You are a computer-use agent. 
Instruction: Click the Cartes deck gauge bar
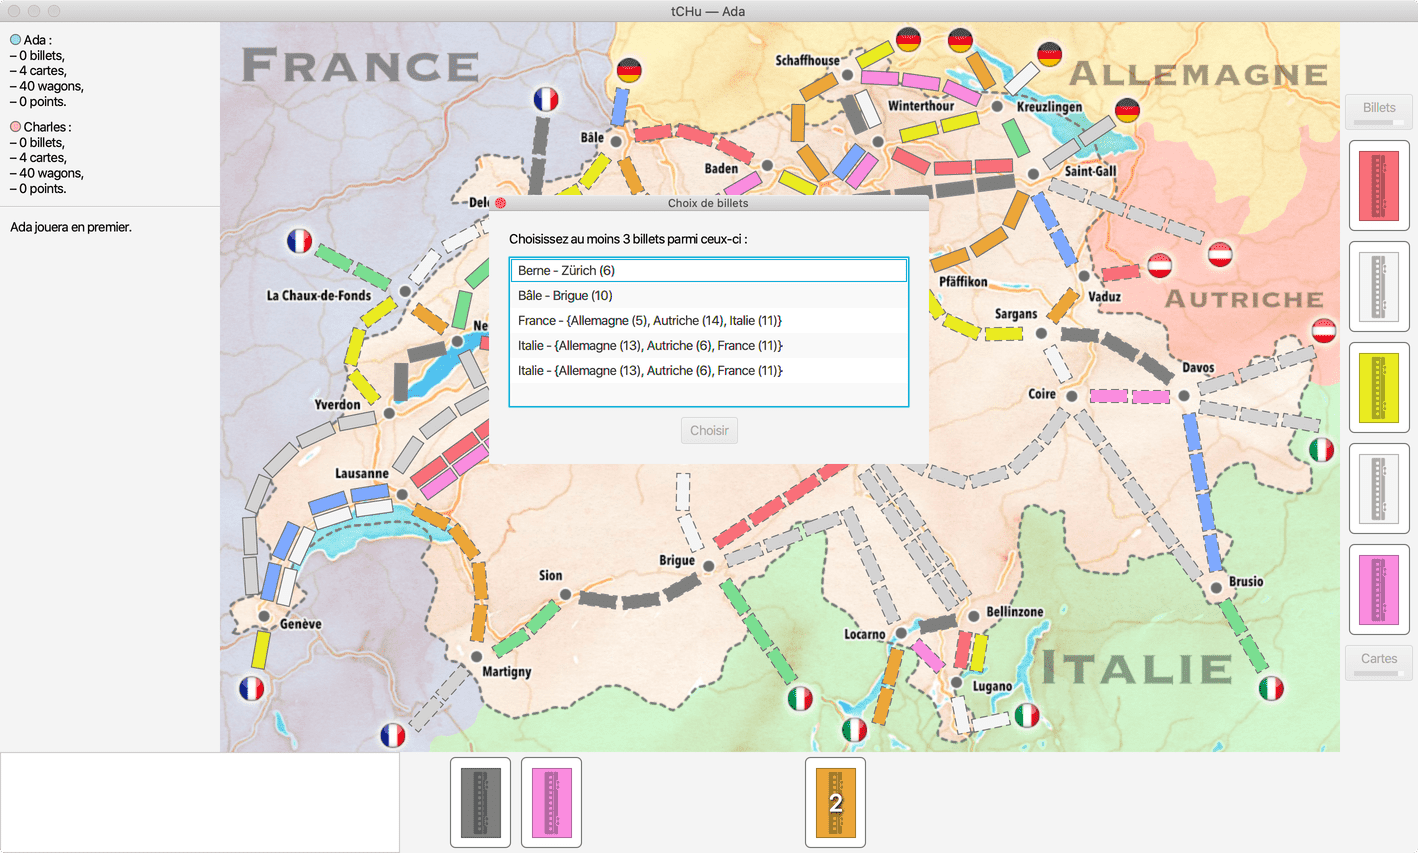(1379, 674)
